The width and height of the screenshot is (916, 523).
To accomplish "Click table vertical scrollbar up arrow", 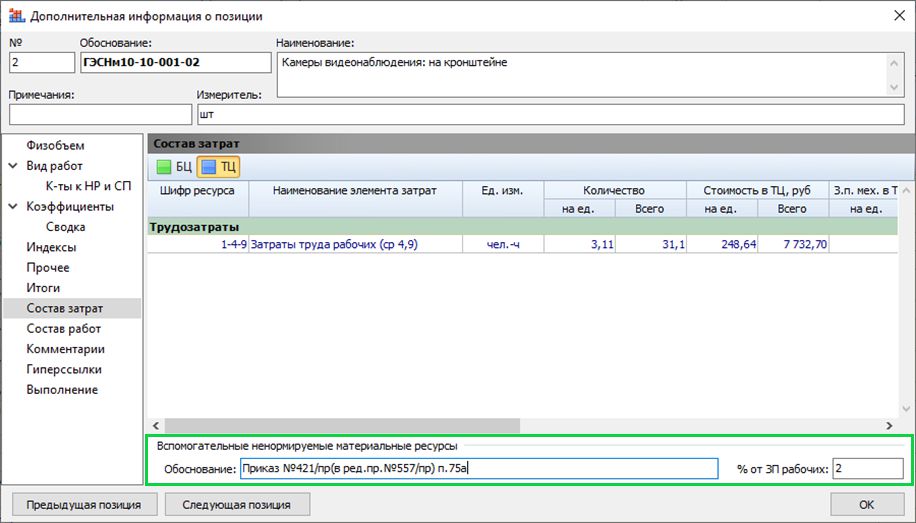I will point(906,191).
